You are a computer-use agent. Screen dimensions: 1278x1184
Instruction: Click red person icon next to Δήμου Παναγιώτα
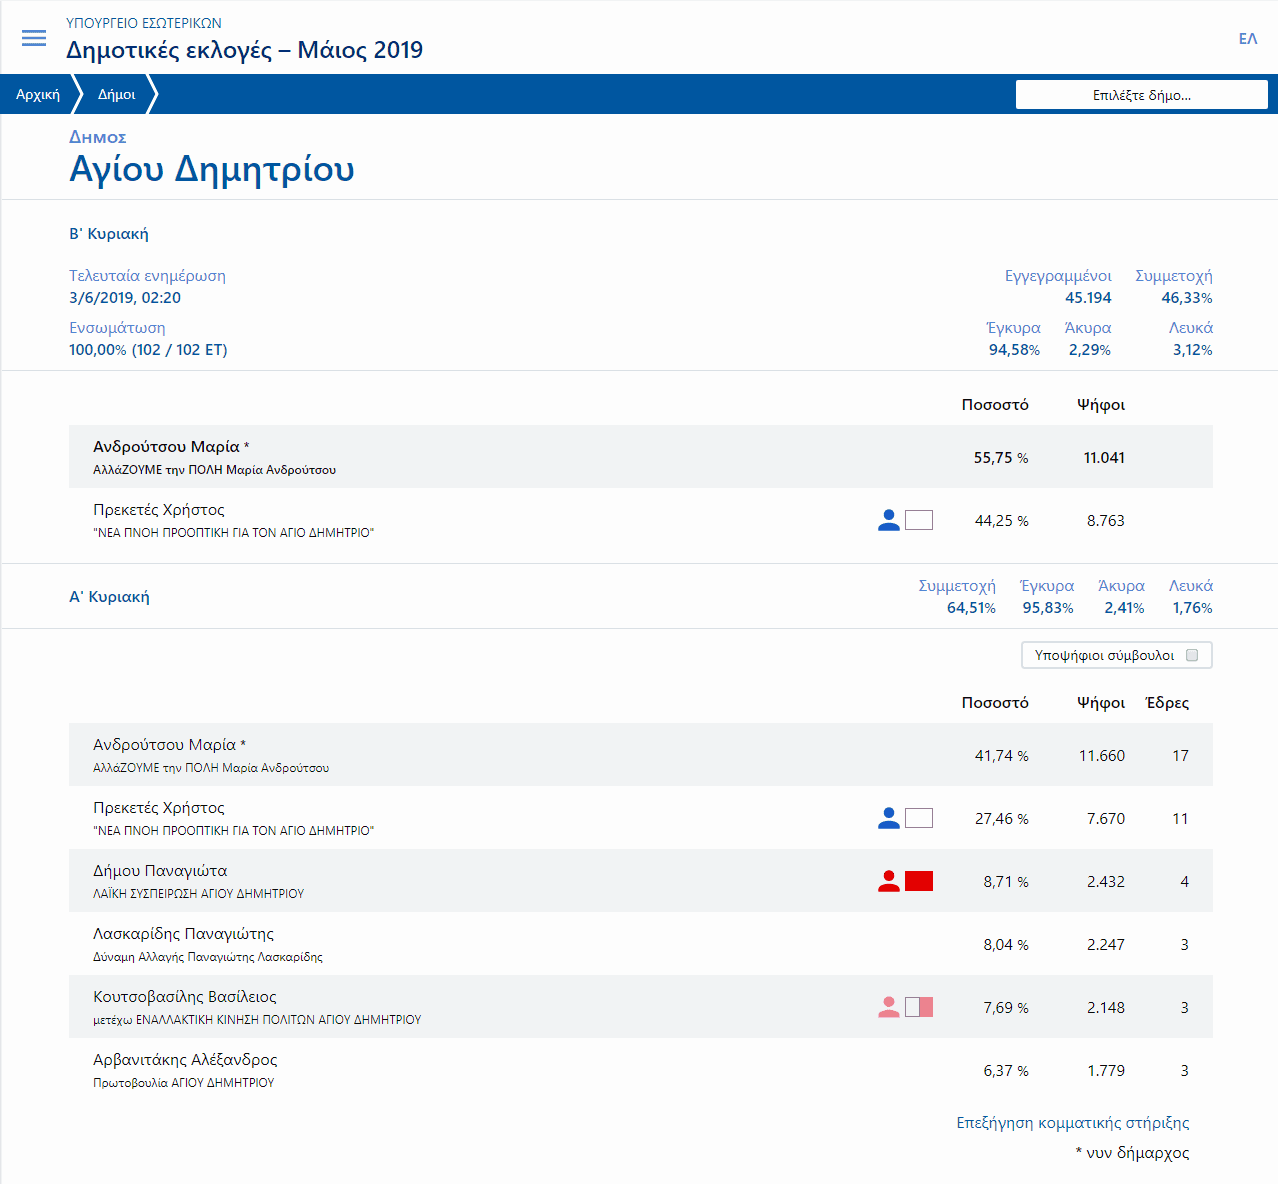point(888,881)
